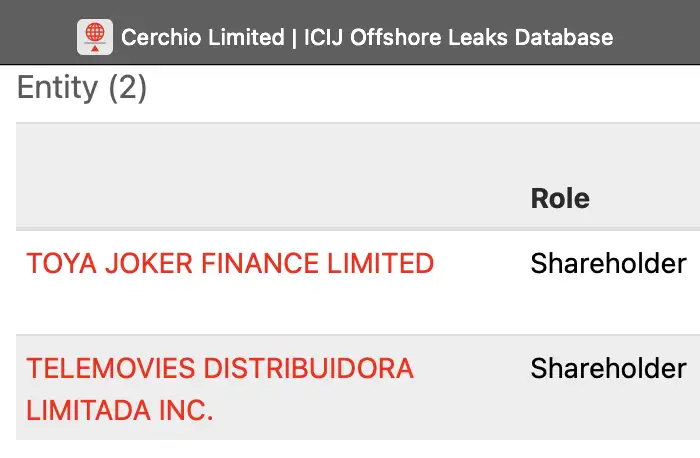Image resolution: width=700 pixels, height=458 pixels.
Task: Select Shareholder role in Toya Joker row
Action: click(608, 263)
